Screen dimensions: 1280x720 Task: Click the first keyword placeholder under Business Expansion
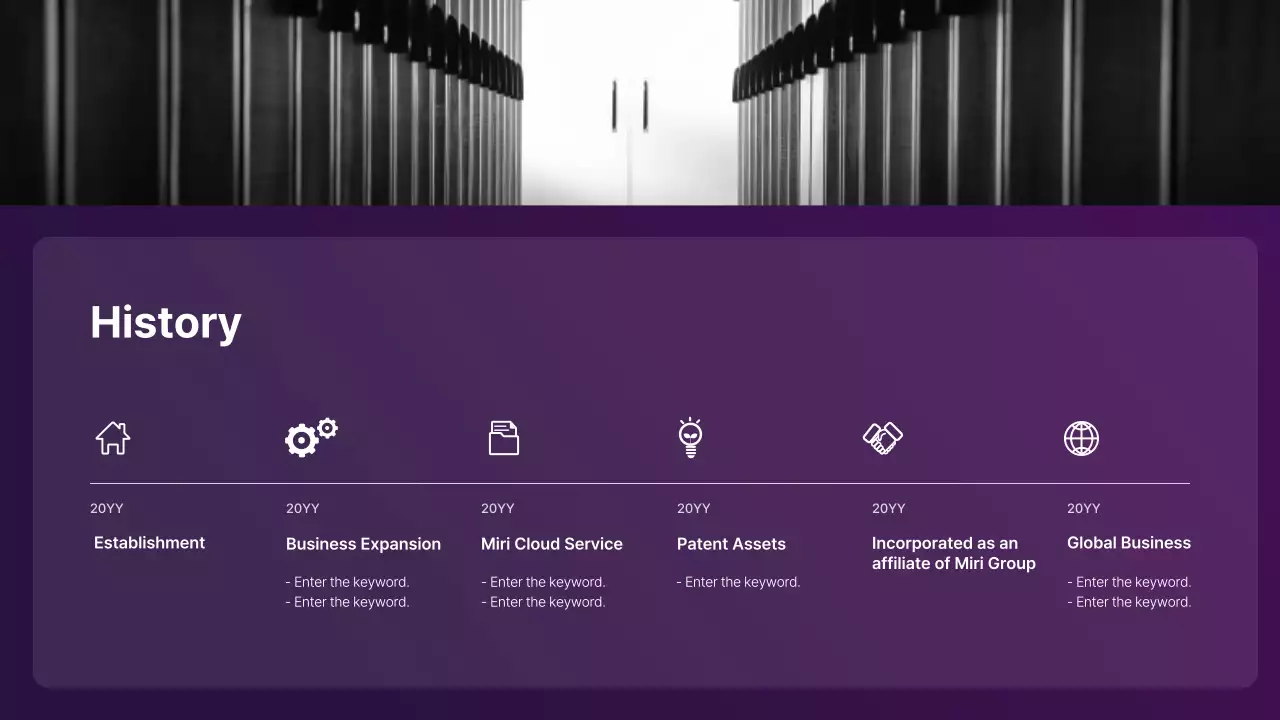[x=347, y=581]
